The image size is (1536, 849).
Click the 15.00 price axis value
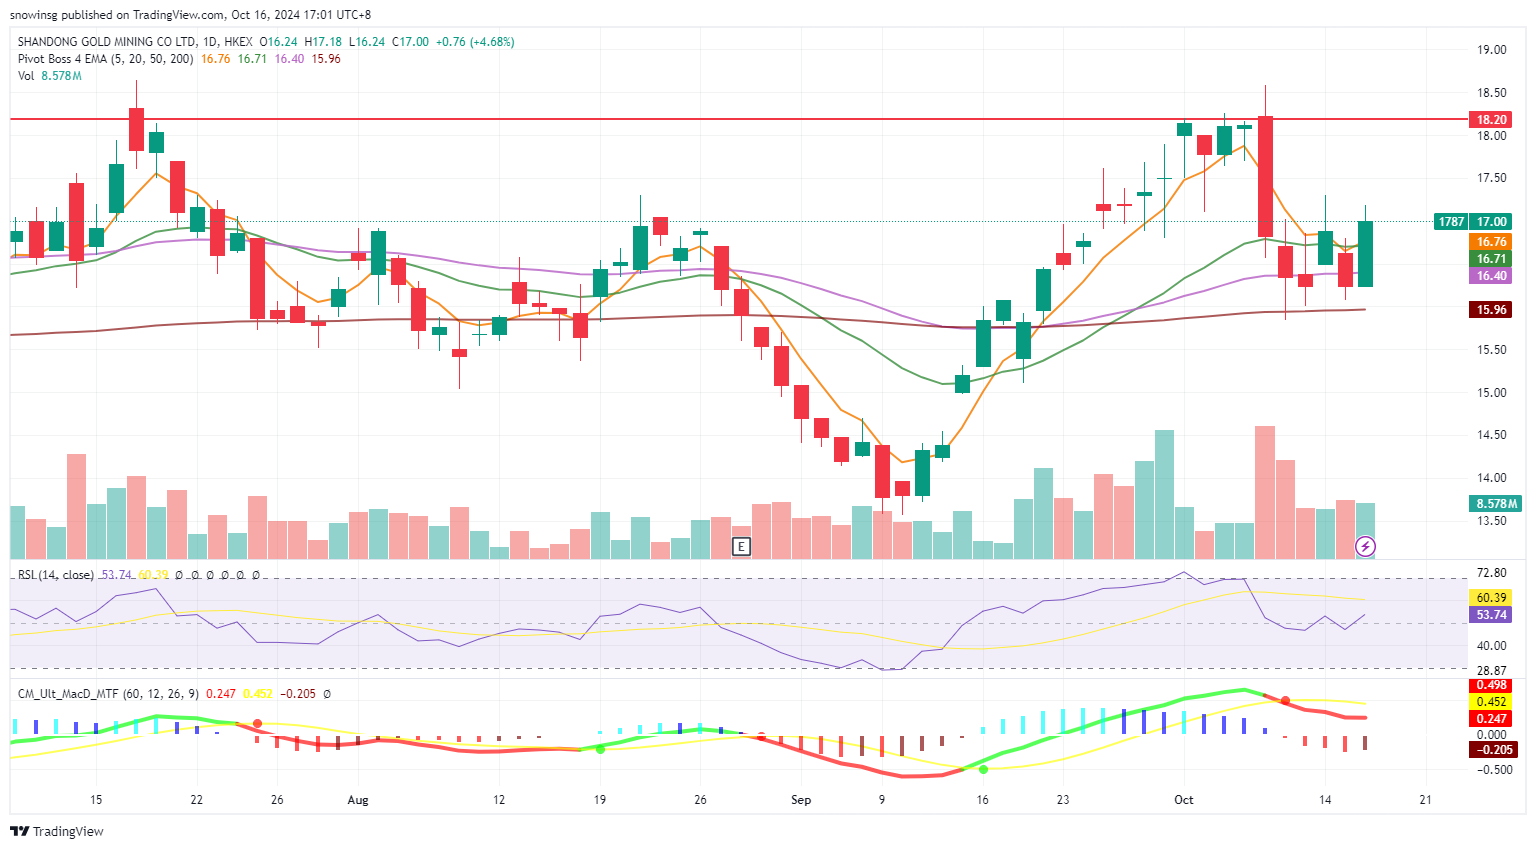(x=1491, y=393)
